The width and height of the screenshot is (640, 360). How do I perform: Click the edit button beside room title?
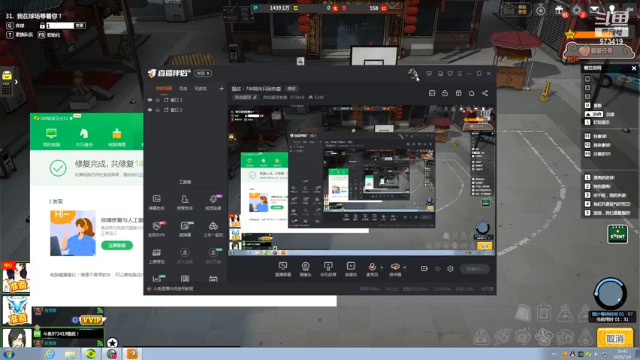tap(291, 89)
